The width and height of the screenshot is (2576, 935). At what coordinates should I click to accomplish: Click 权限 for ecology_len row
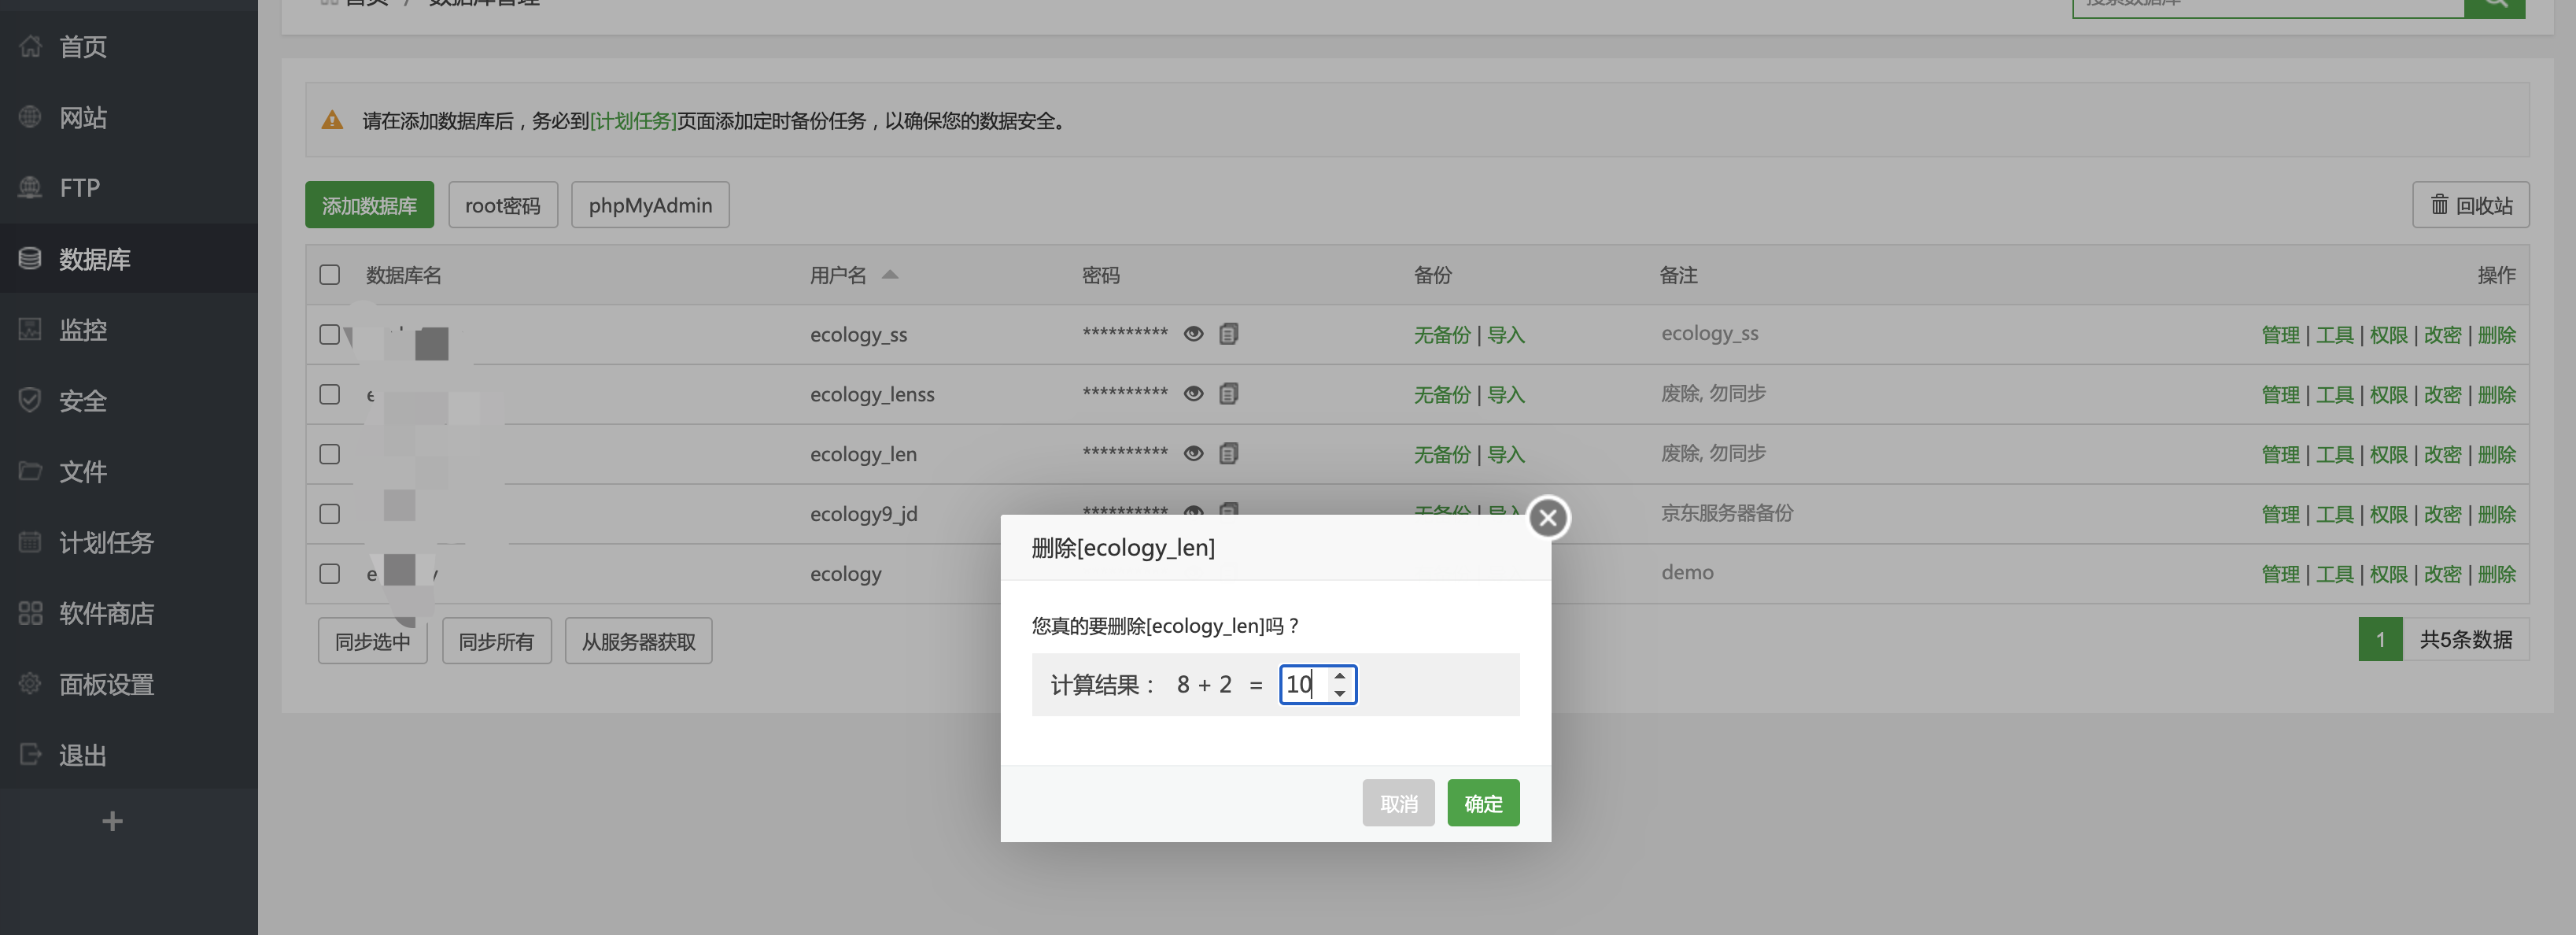2388,455
